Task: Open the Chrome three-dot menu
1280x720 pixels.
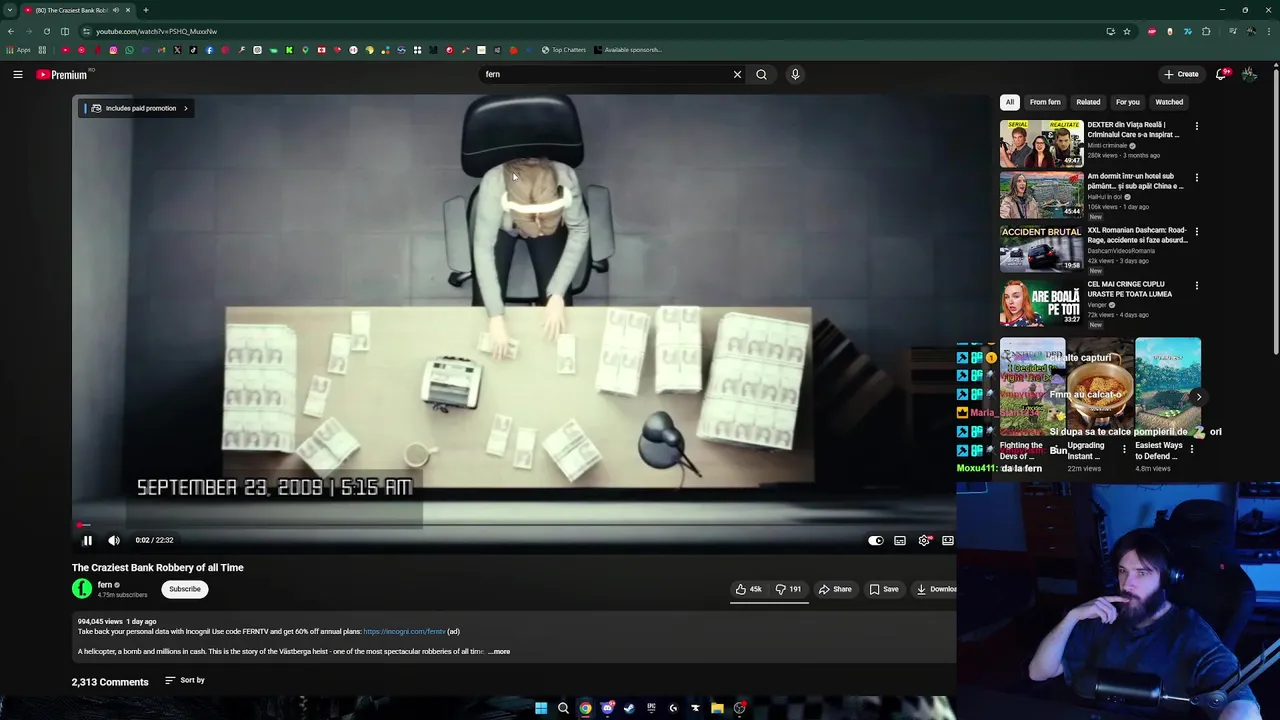Action: point(1269,31)
